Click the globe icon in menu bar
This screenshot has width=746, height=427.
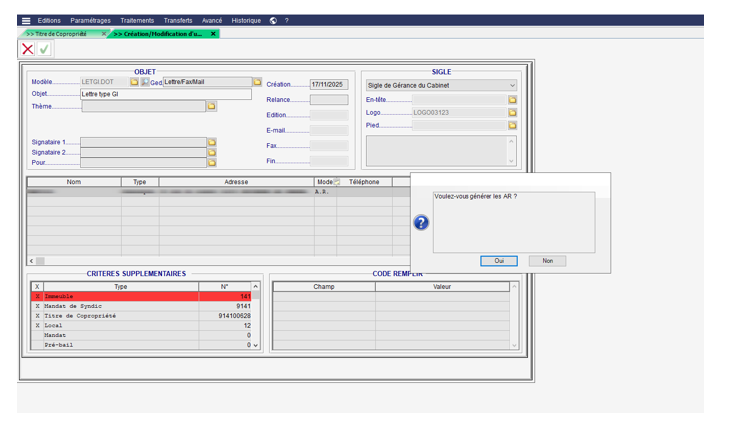coord(273,20)
